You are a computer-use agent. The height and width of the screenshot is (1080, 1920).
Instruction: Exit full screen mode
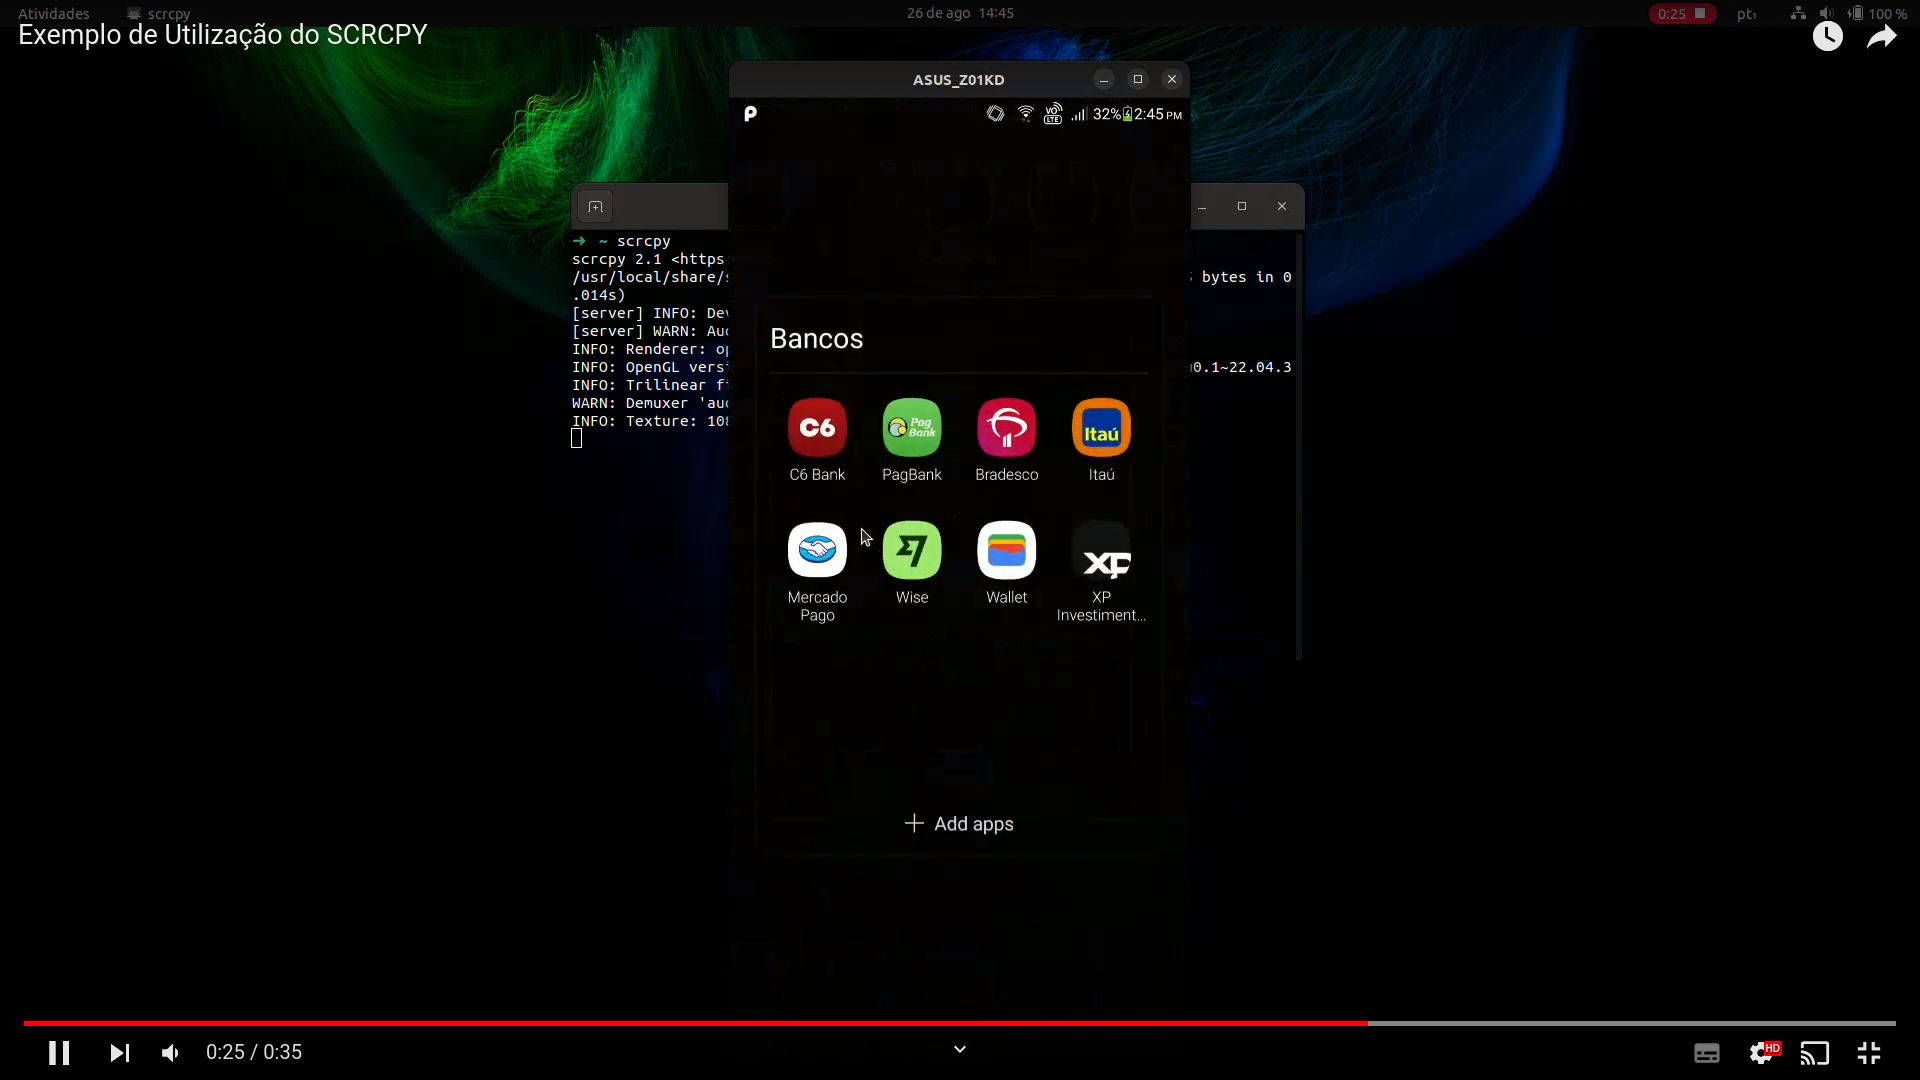click(x=1869, y=1053)
